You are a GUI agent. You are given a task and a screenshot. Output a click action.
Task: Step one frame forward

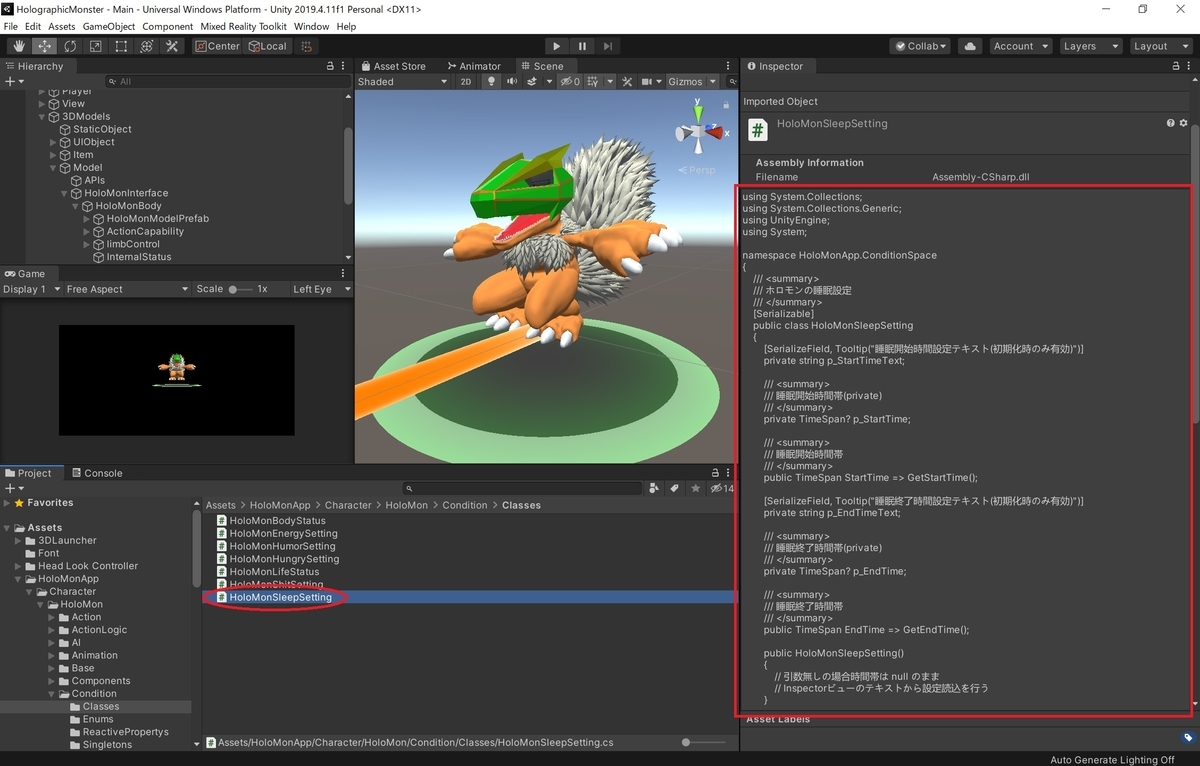point(608,46)
